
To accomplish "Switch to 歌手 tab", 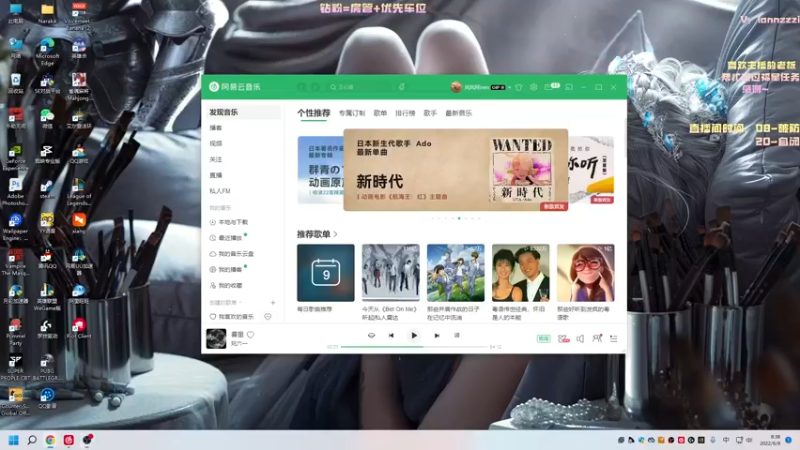I will [430, 113].
